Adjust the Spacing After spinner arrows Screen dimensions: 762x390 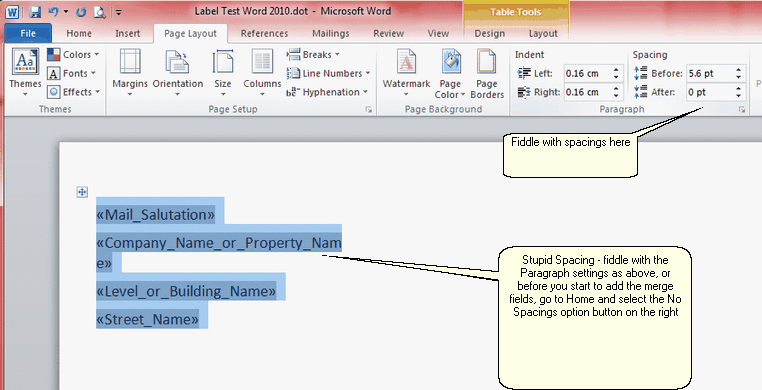[x=739, y=92]
